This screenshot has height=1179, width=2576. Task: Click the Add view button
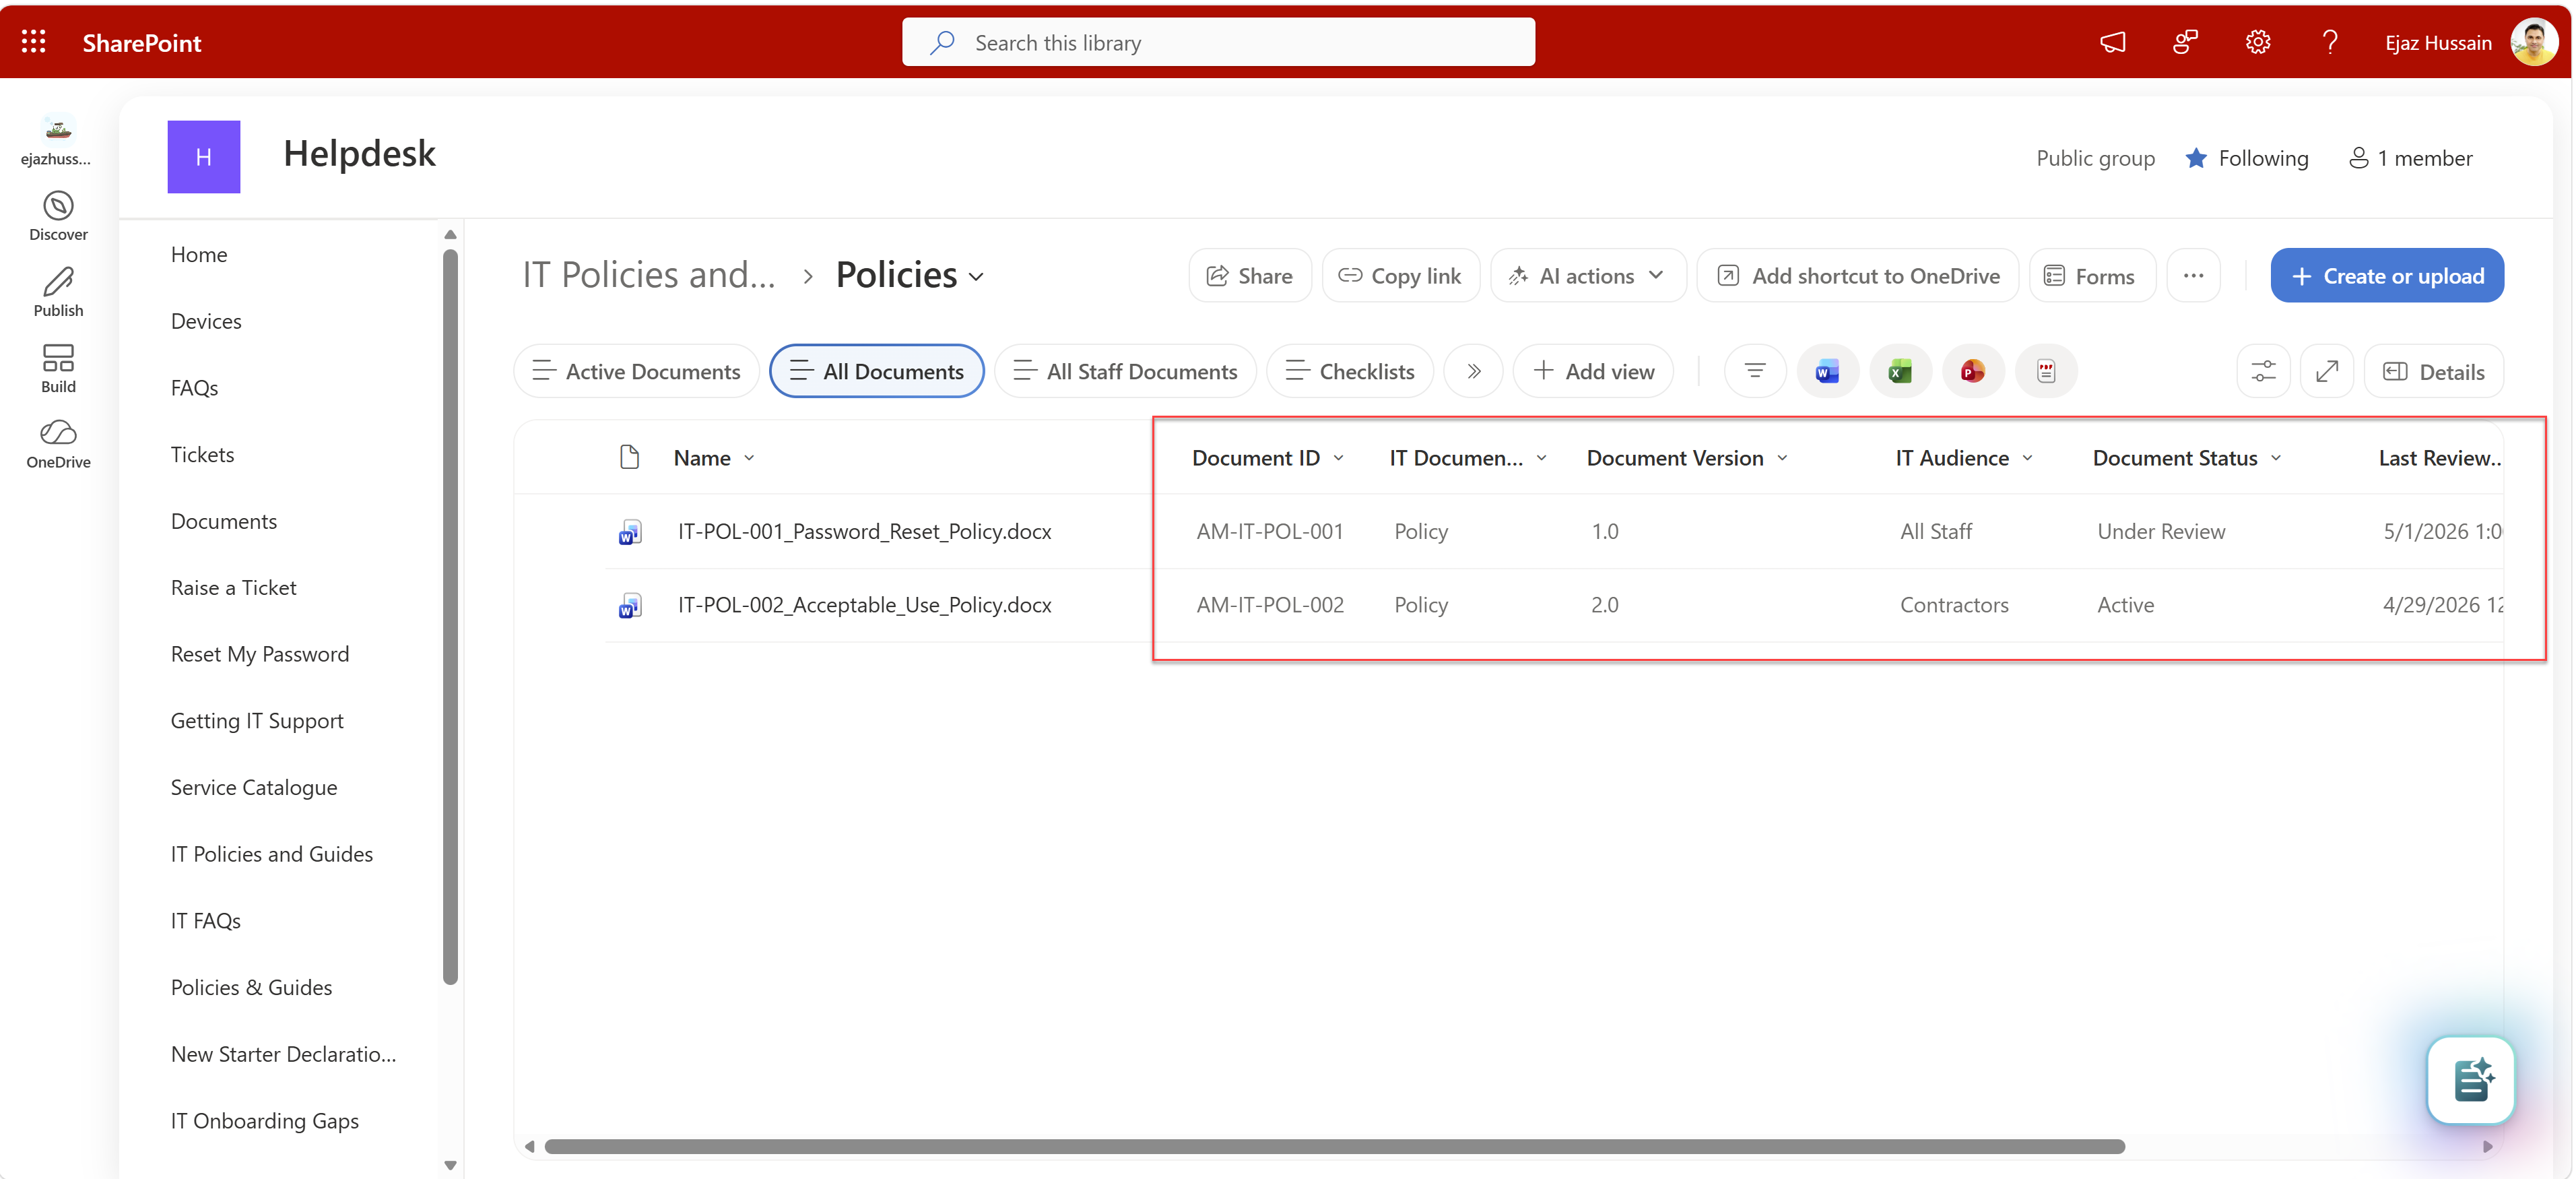1593,371
